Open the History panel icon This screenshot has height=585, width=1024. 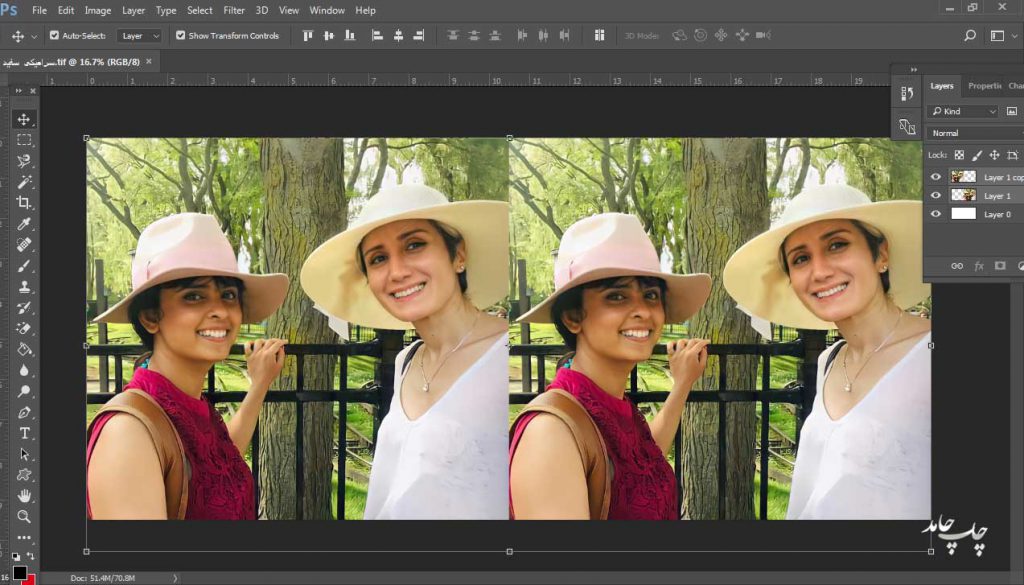907,93
